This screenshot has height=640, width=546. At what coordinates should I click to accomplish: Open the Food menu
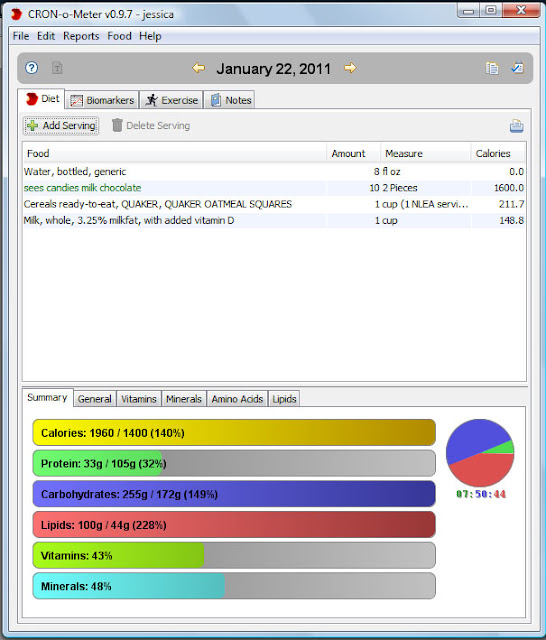click(119, 36)
